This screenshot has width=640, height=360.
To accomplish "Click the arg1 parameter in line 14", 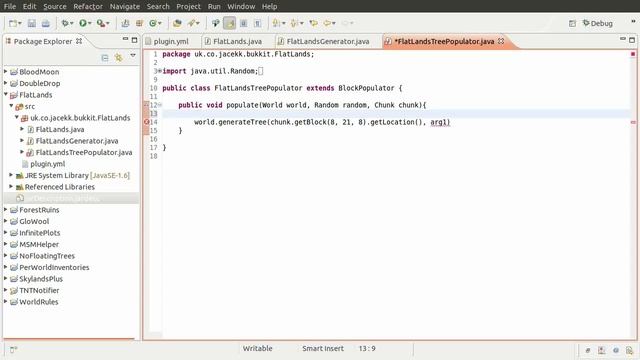I will tap(440, 122).
